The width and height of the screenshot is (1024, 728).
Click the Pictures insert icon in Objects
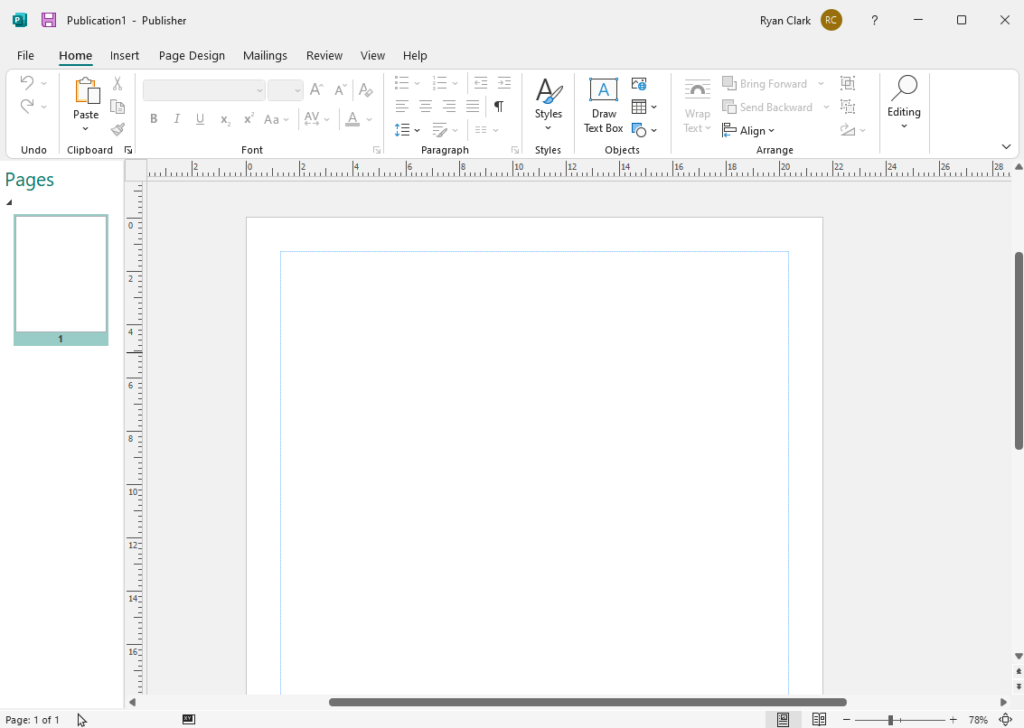point(639,84)
